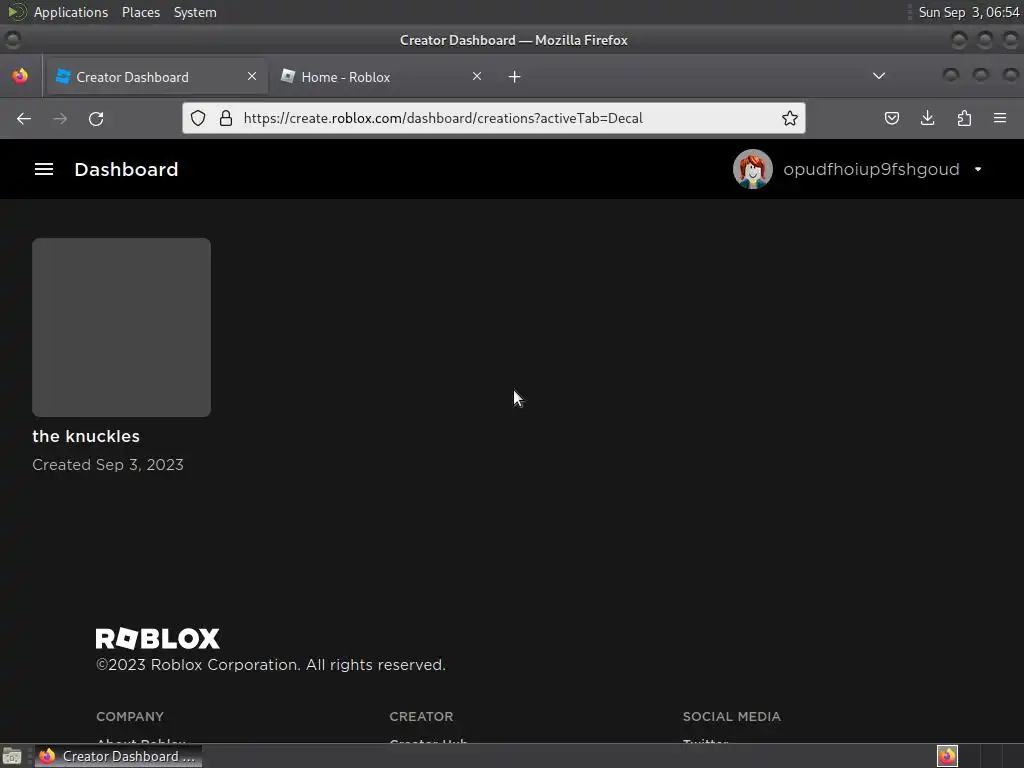Open a new browser tab
Screen dimensions: 1024x768
[x=515, y=77]
